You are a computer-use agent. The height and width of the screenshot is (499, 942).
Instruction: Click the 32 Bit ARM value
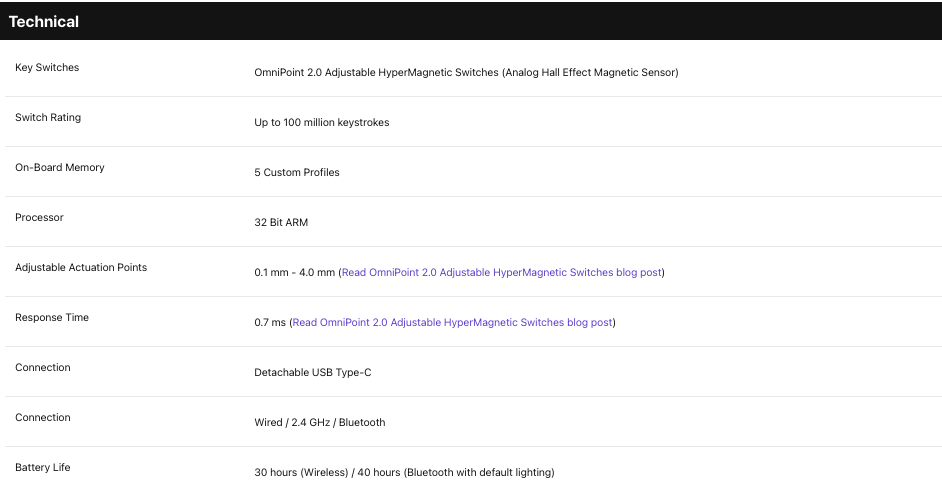coord(281,222)
